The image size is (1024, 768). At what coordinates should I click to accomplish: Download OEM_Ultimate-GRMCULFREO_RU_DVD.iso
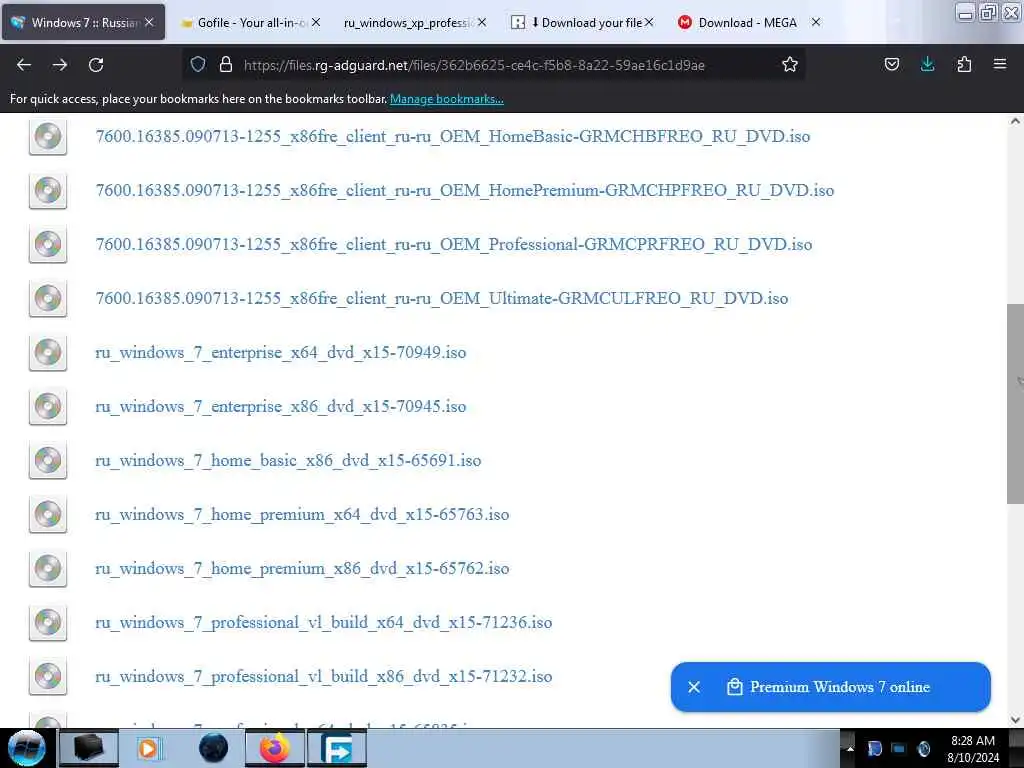(x=441, y=298)
